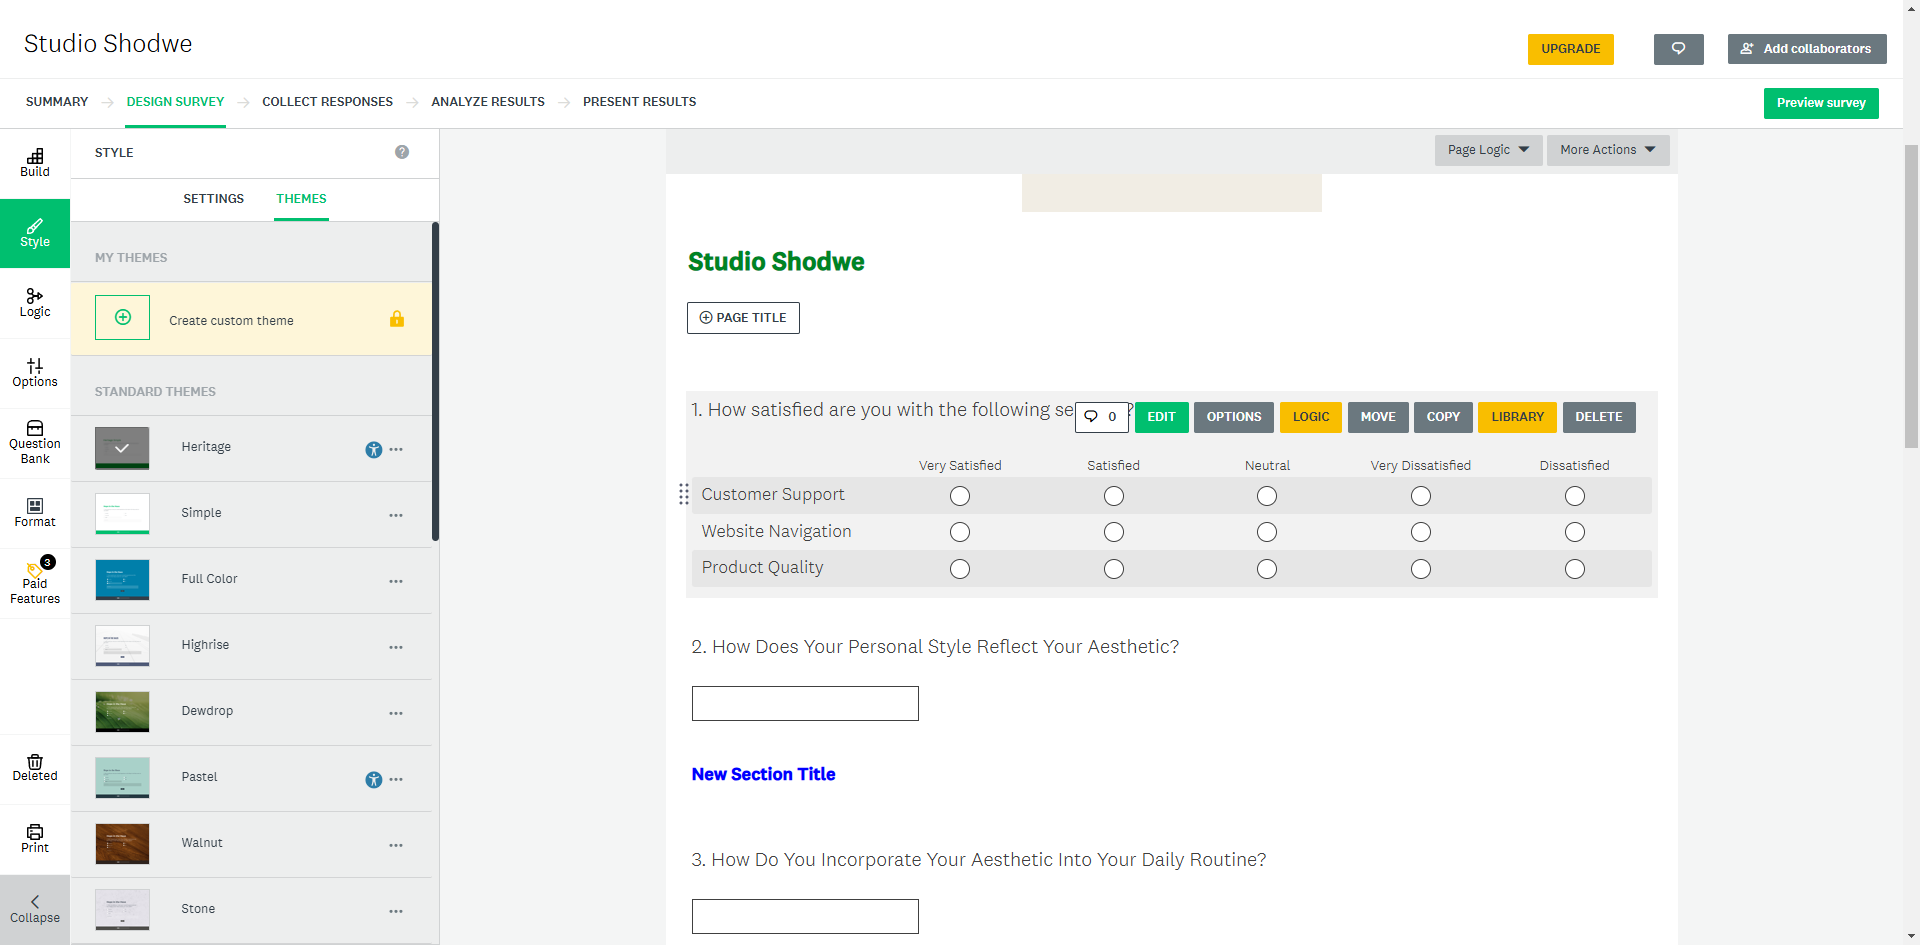
Task: Open the Deleted items trash icon
Action: pyautogui.click(x=35, y=767)
